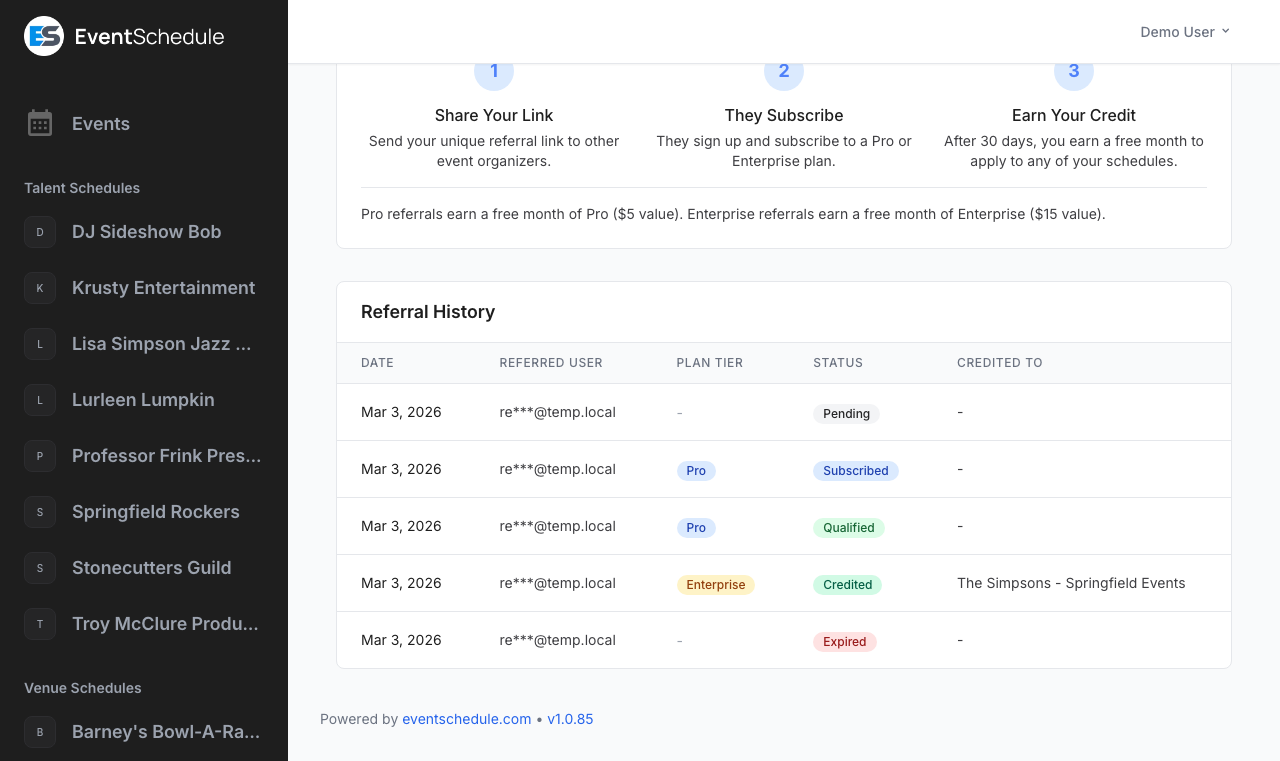Open the Demo User account dropdown

point(1185,31)
